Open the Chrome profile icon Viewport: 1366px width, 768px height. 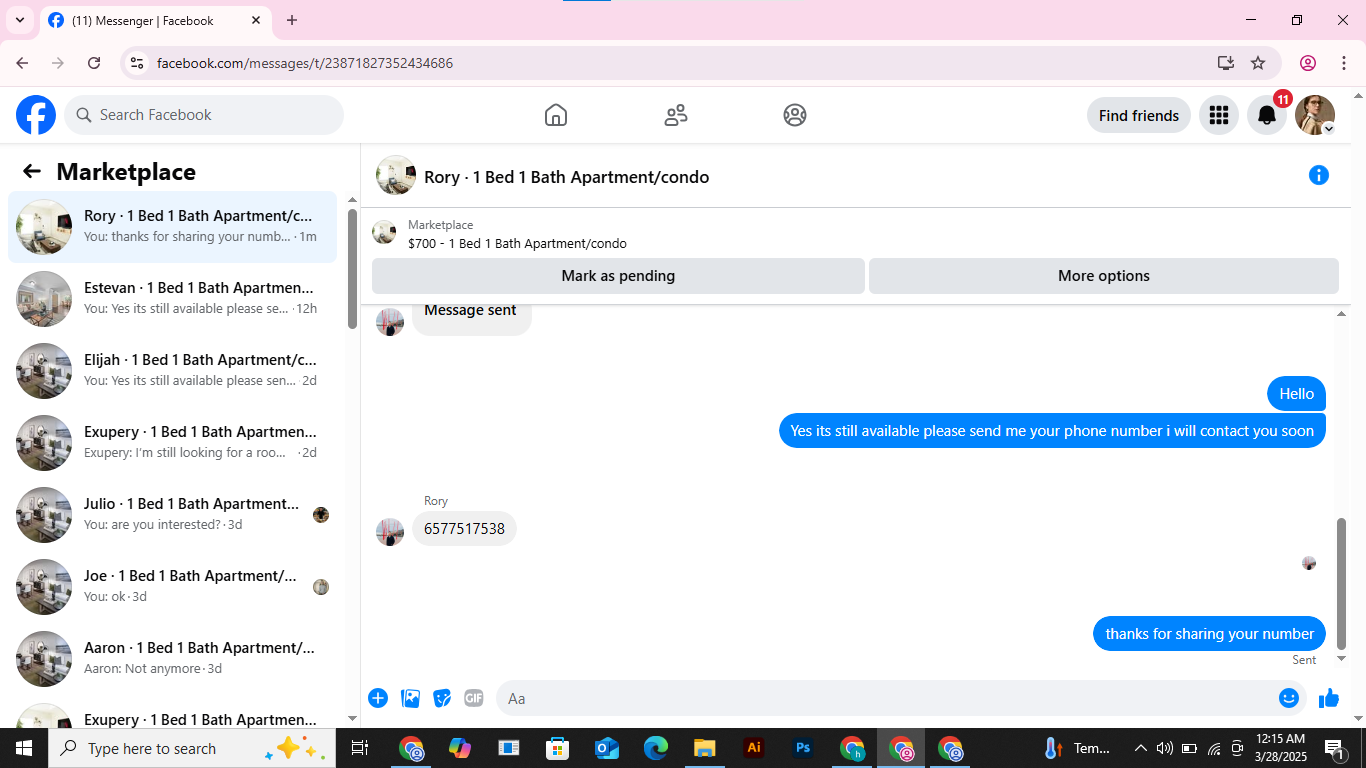pos(1308,63)
